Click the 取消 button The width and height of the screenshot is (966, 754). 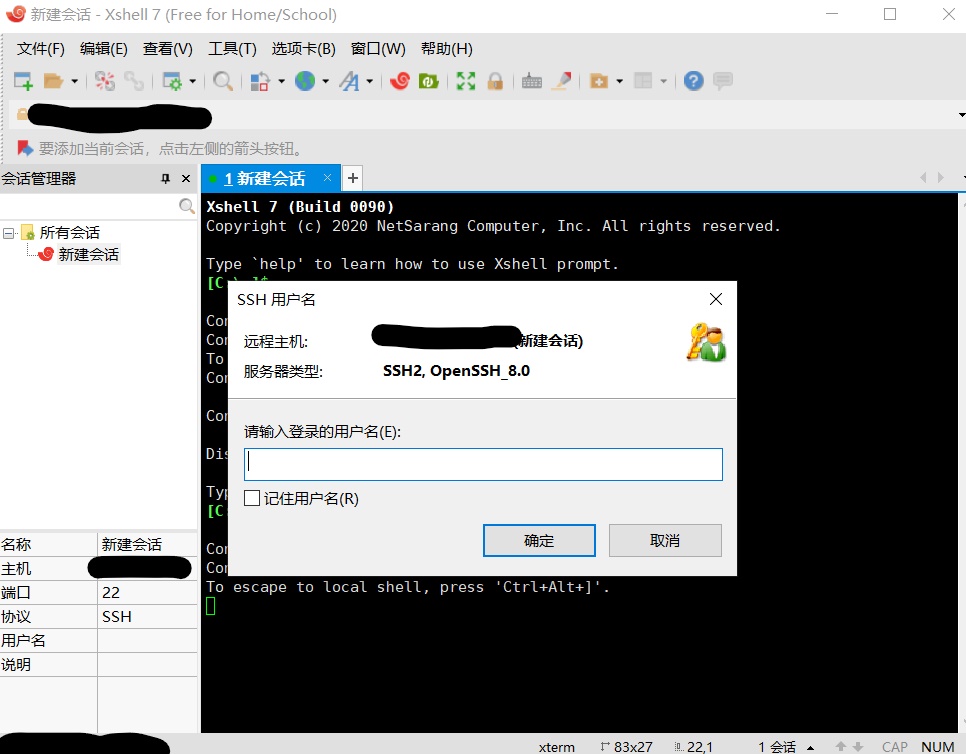coord(665,540)
